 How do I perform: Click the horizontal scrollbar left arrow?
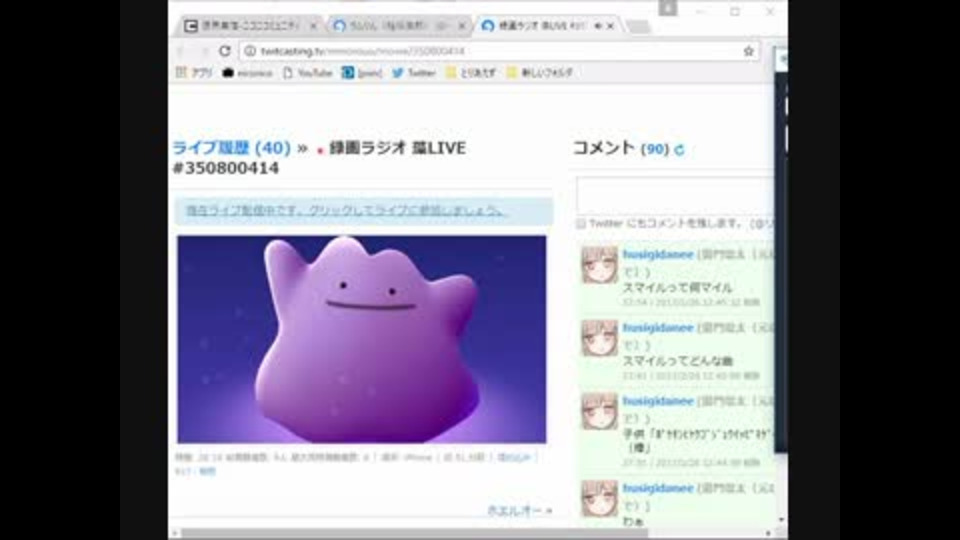click(x=175, y=533)
